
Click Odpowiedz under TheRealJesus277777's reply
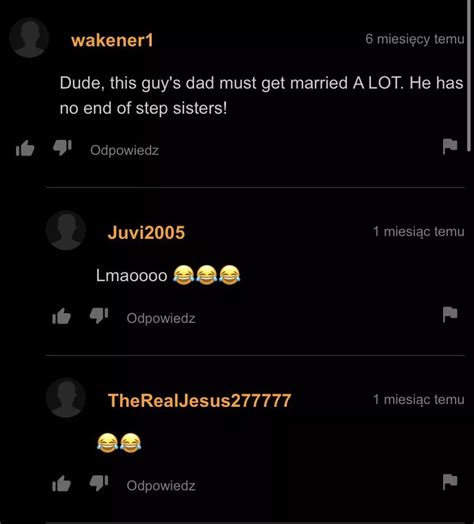(x=161, y=486)
